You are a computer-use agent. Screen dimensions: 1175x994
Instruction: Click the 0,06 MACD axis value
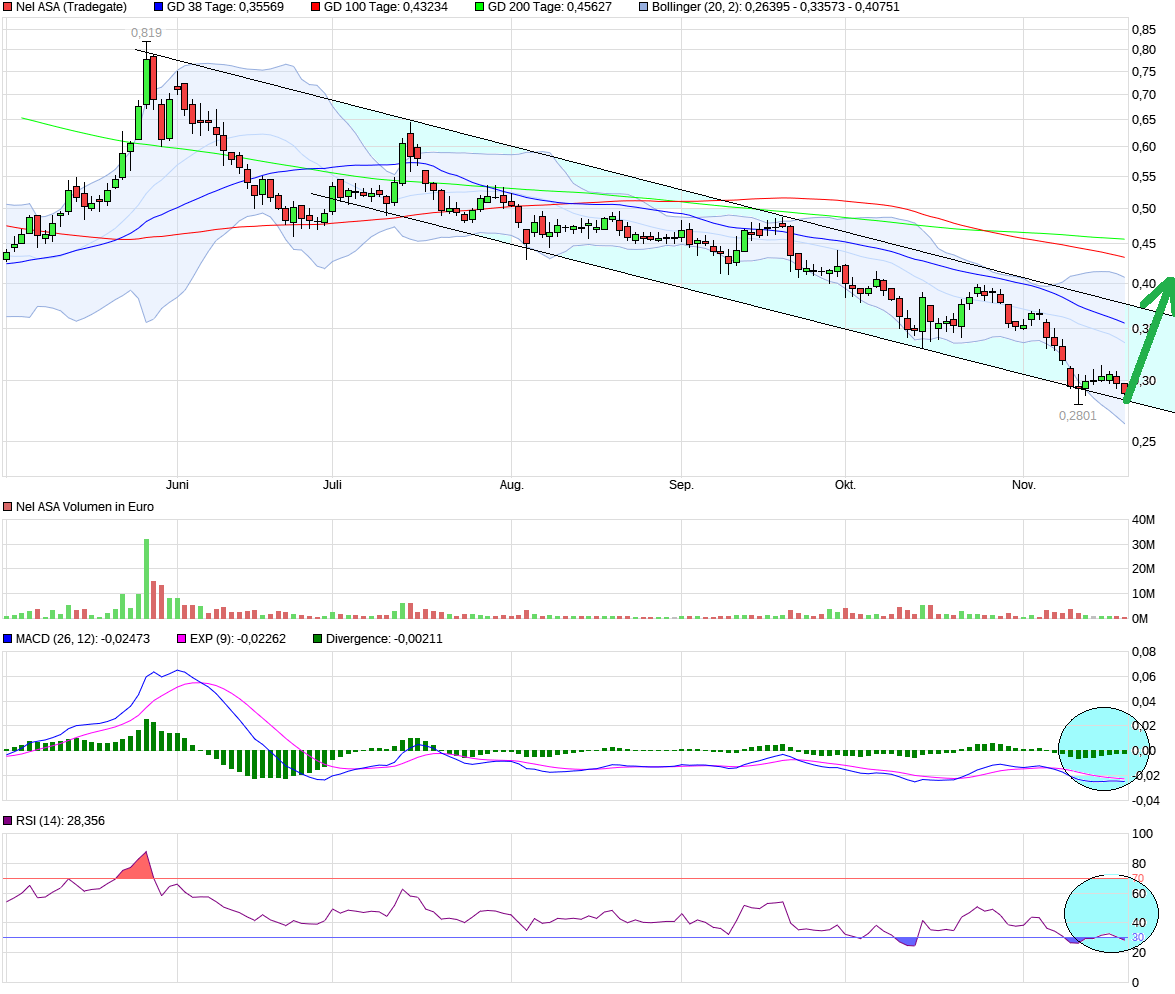[1144, 677]
